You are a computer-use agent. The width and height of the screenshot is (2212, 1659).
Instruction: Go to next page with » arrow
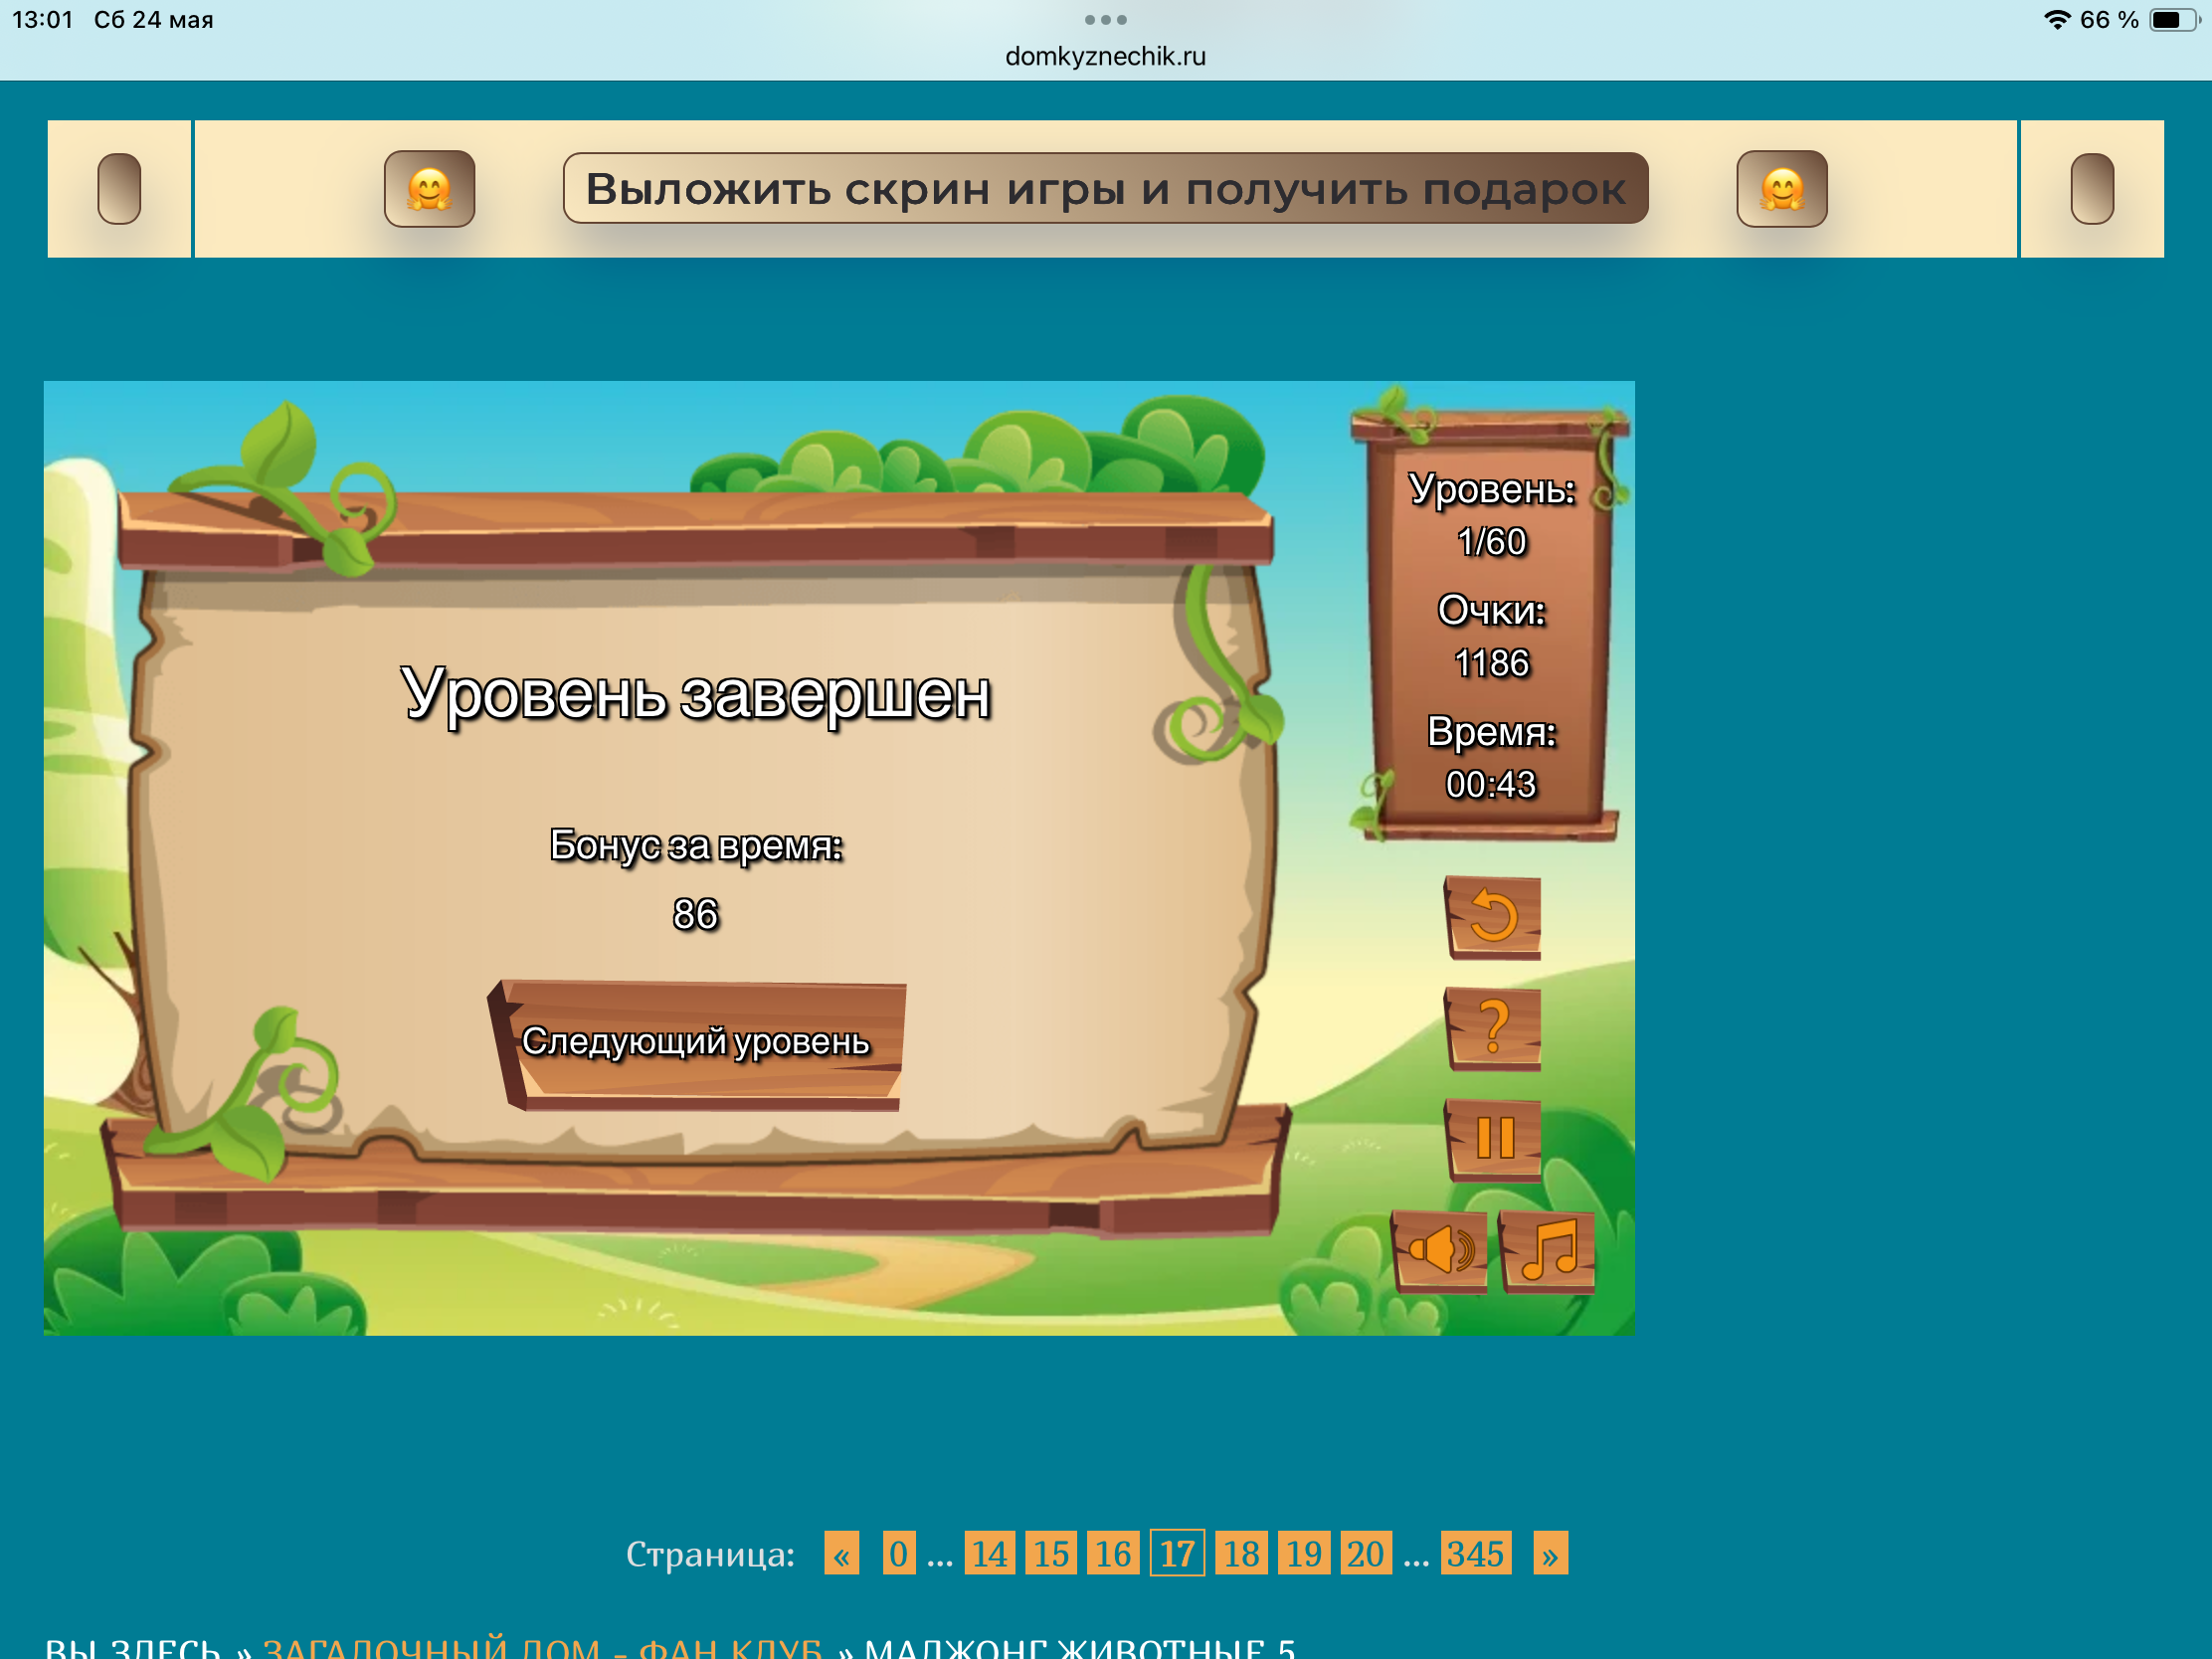coord(1549,1553)
